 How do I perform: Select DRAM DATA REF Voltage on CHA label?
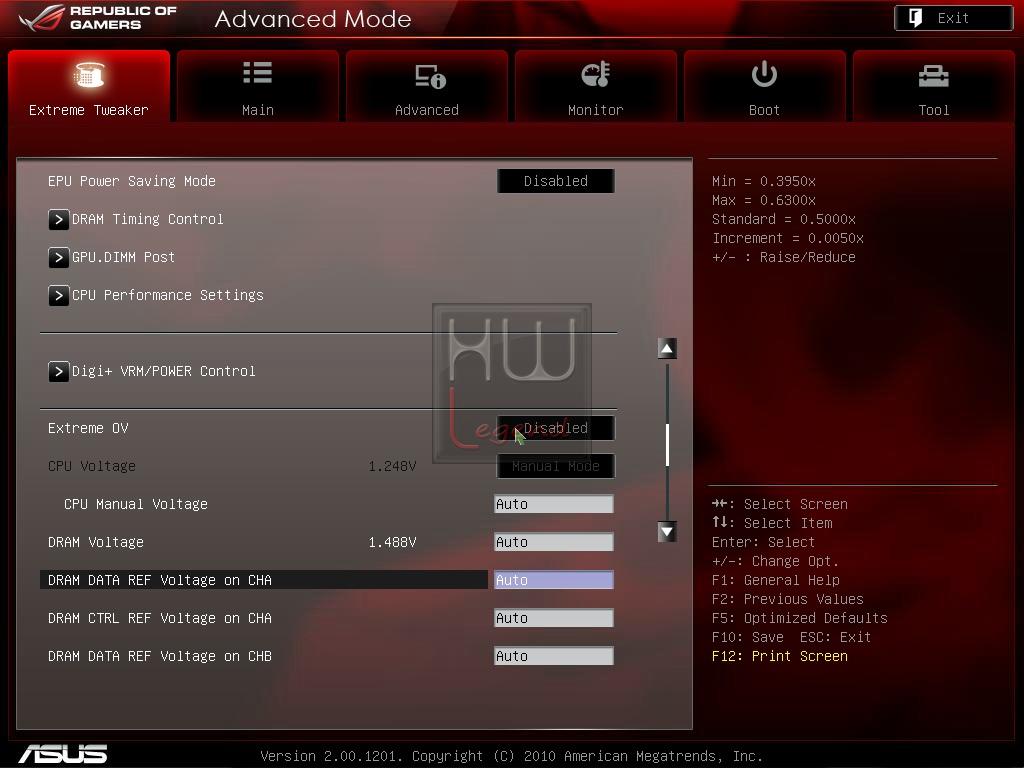click(x=160, y=580)
